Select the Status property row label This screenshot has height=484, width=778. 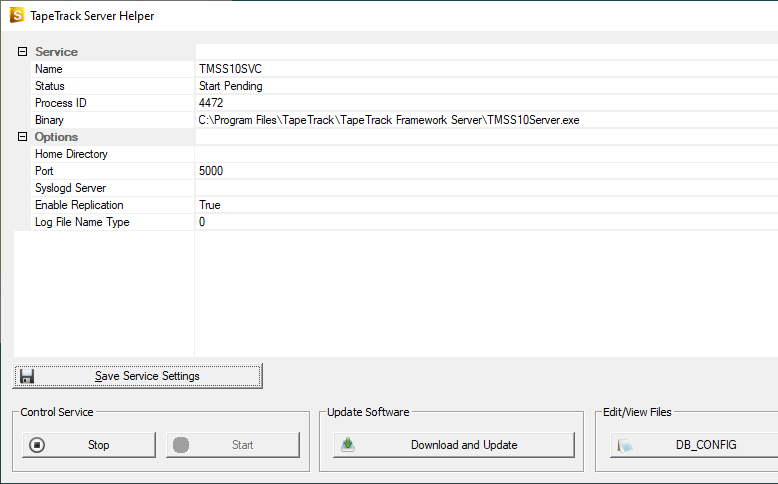[50, 86]
